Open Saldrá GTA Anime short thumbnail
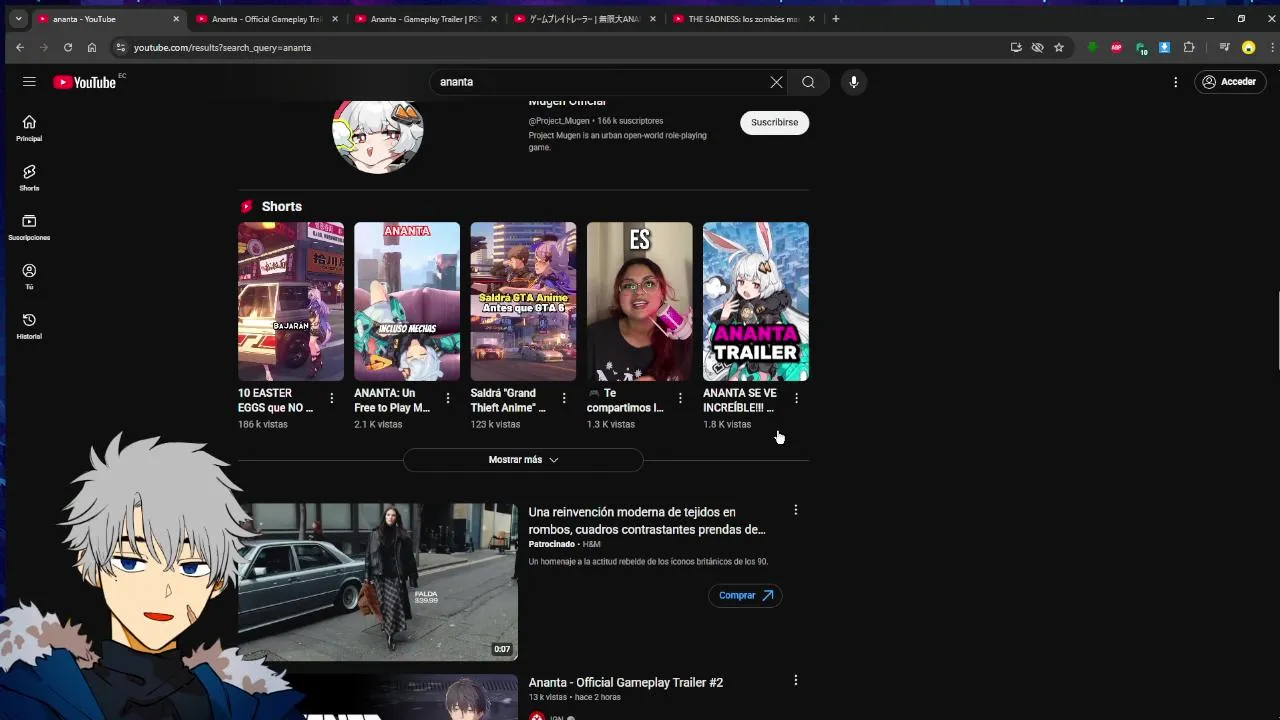This screenshot has height=720, width=1280. 523,301
